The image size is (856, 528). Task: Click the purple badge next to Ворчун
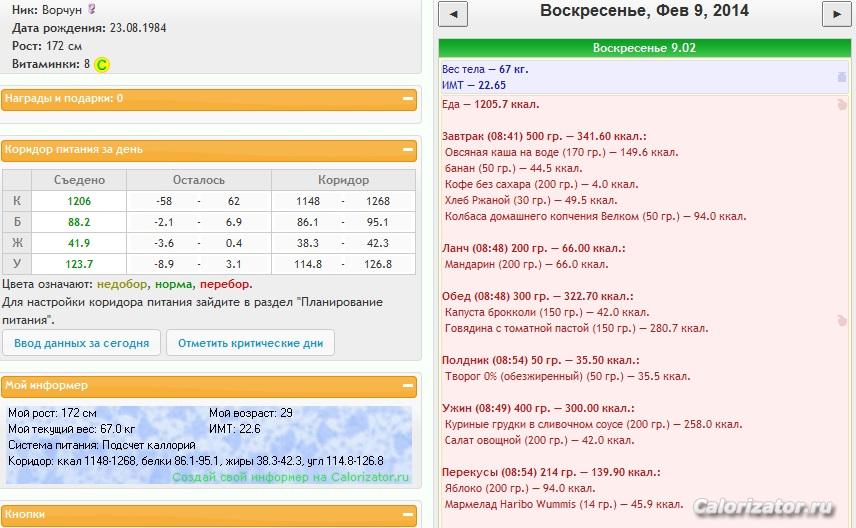click(x=92, y=9)
